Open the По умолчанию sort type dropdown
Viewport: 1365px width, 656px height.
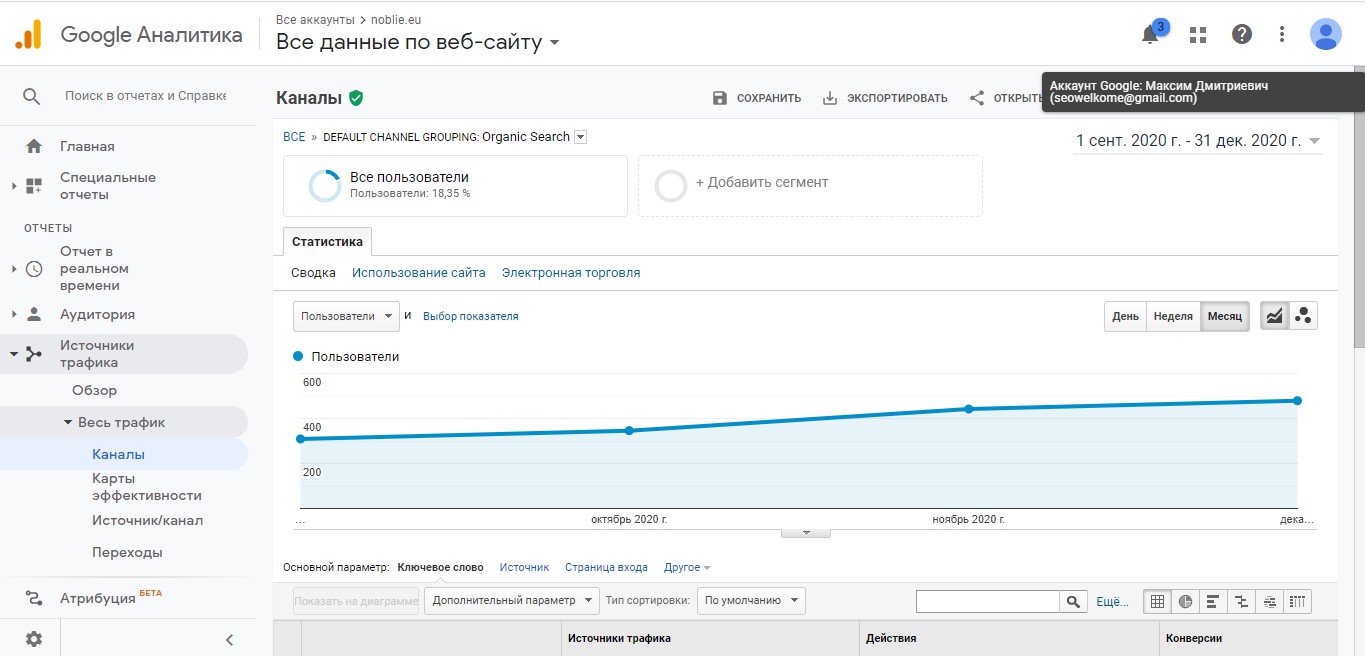[x=751, y=601]
